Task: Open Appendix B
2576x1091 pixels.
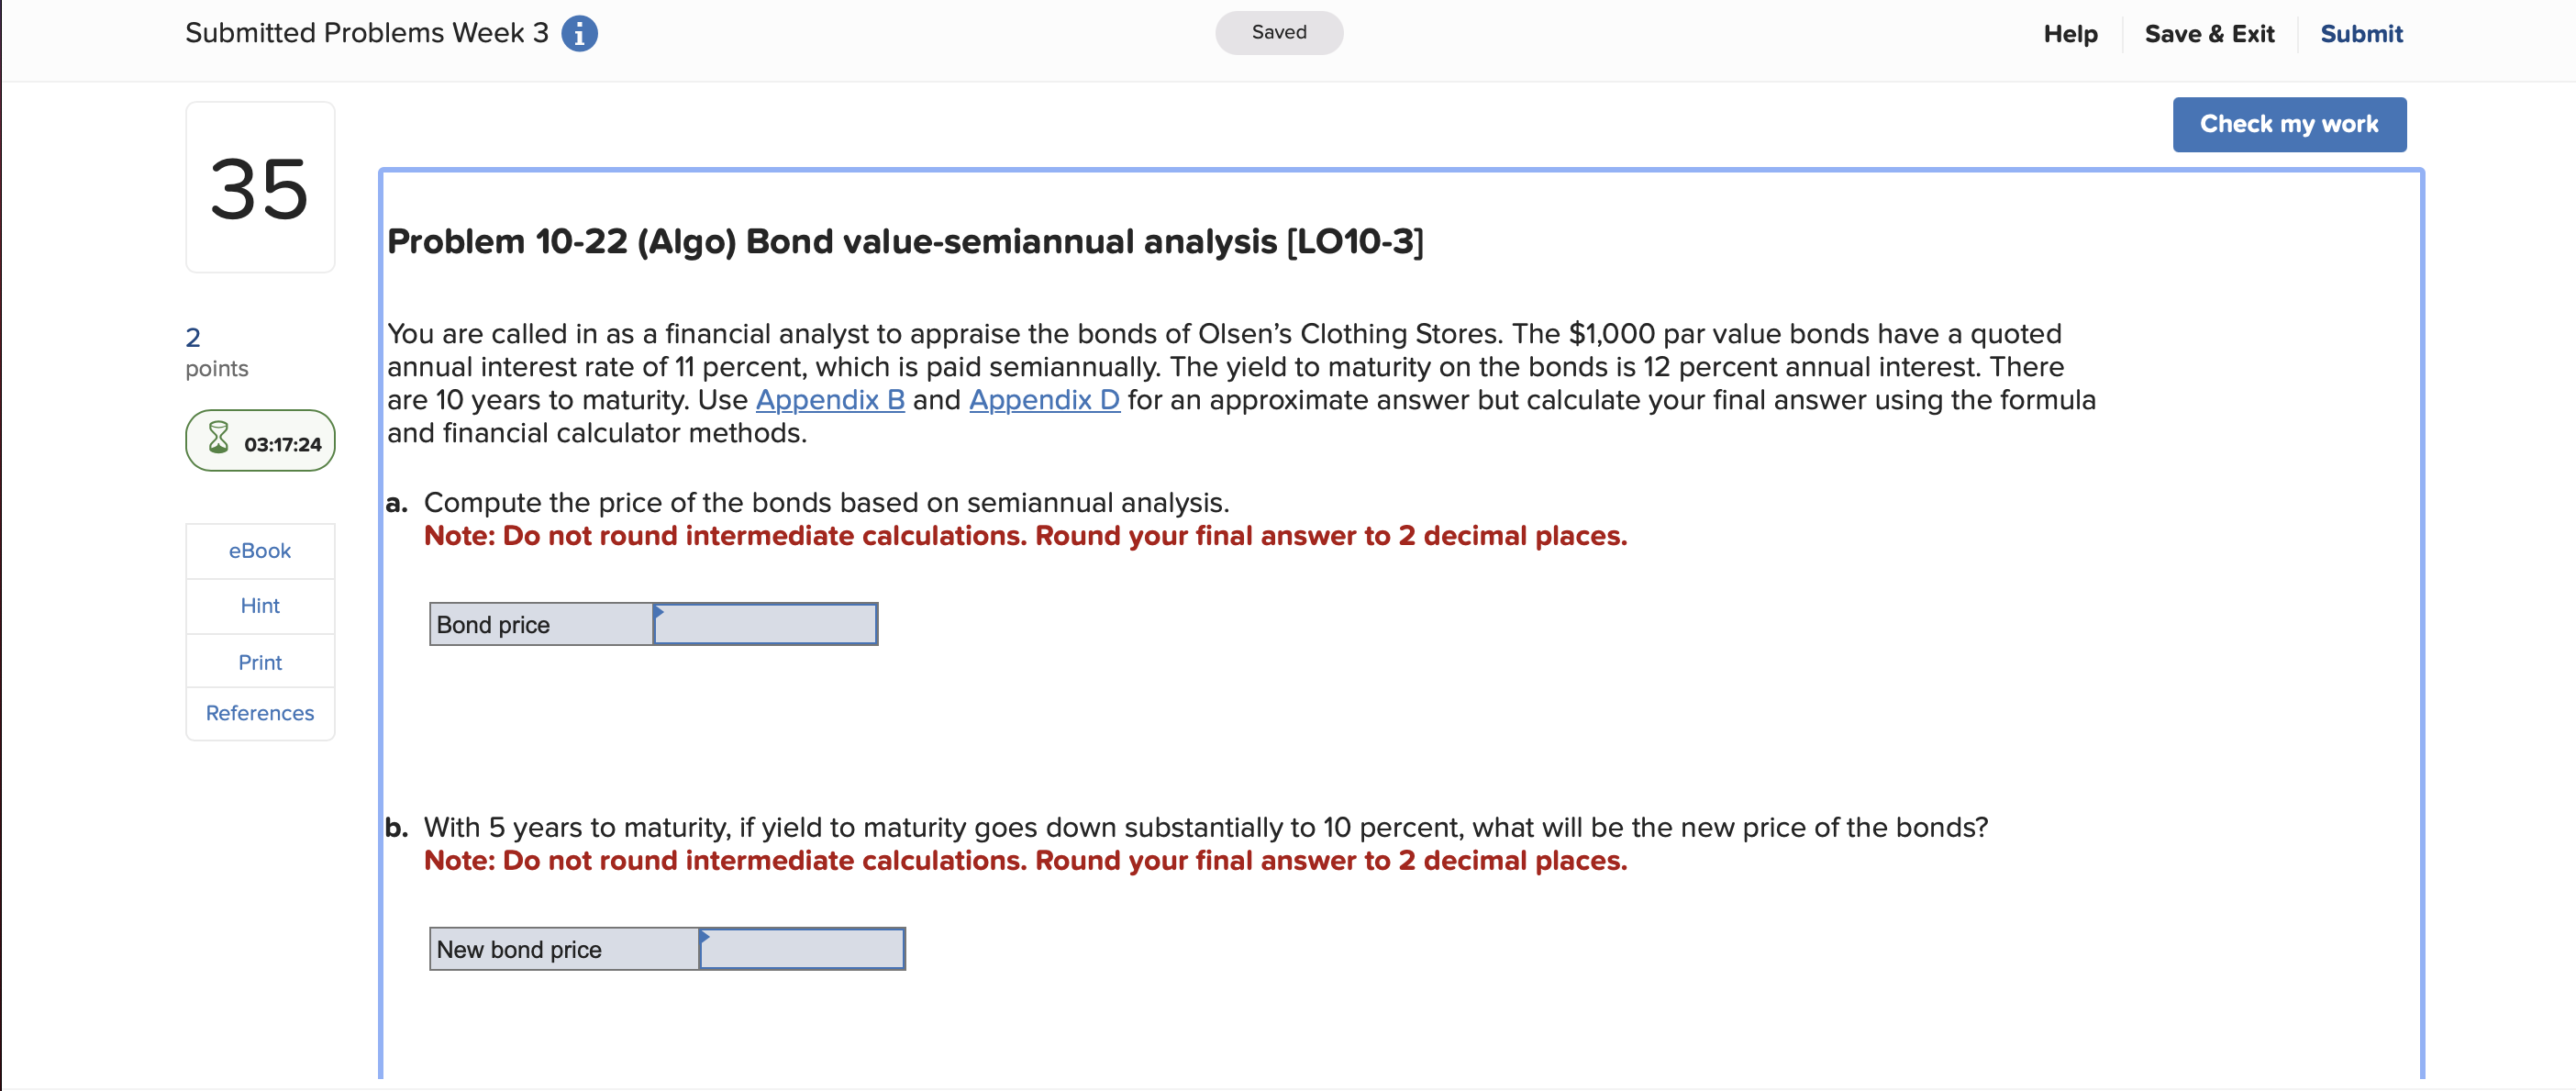Action: pyautogui.click(x=829, y=400)
